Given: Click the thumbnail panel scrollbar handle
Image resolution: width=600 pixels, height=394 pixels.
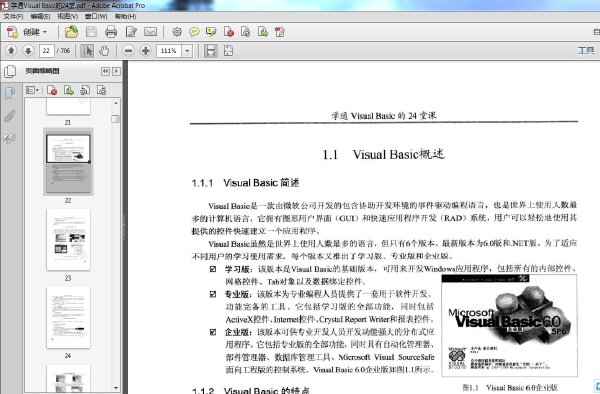Looking at the screenshot, I should (116, 119).
